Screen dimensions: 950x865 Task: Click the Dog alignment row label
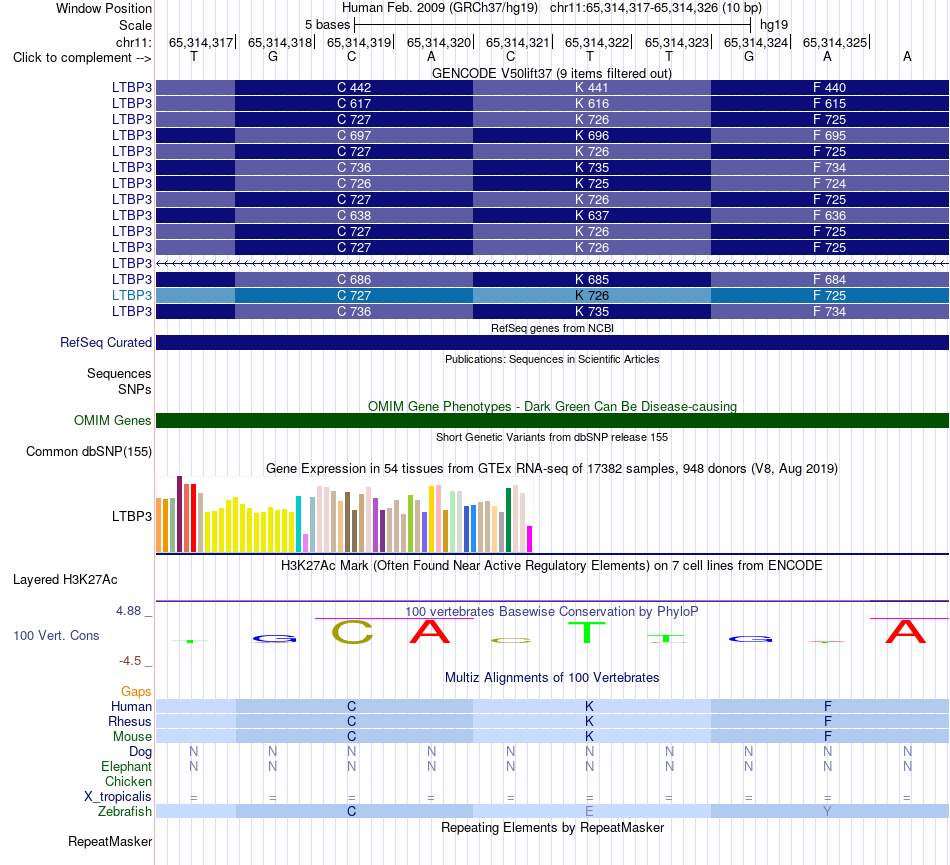tap(140, 752)
